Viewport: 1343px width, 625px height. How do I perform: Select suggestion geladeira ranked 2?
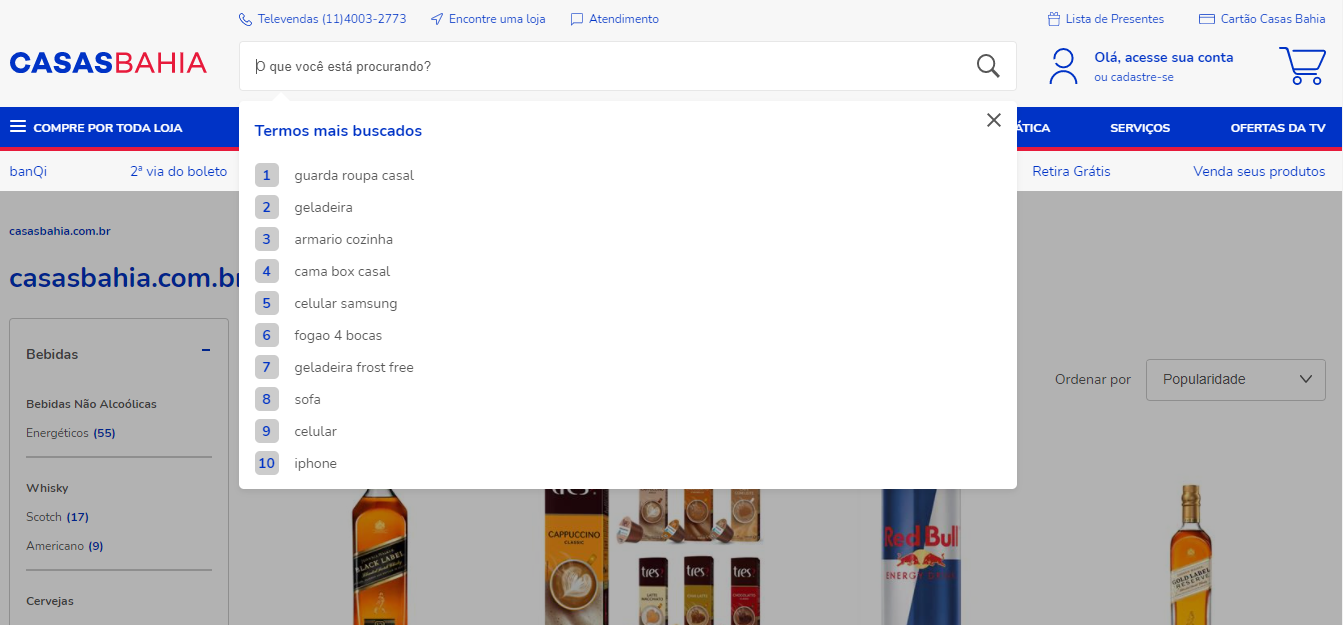click(323, 207)
